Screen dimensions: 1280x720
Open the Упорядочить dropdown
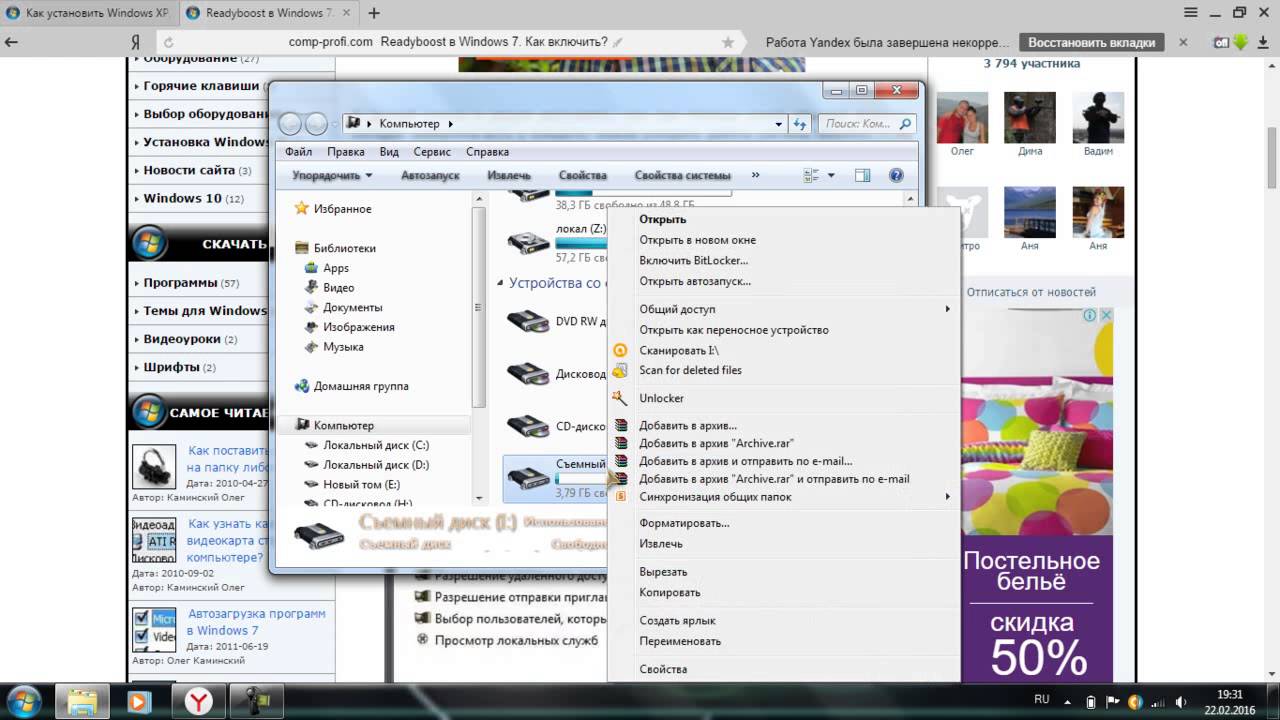332,175
